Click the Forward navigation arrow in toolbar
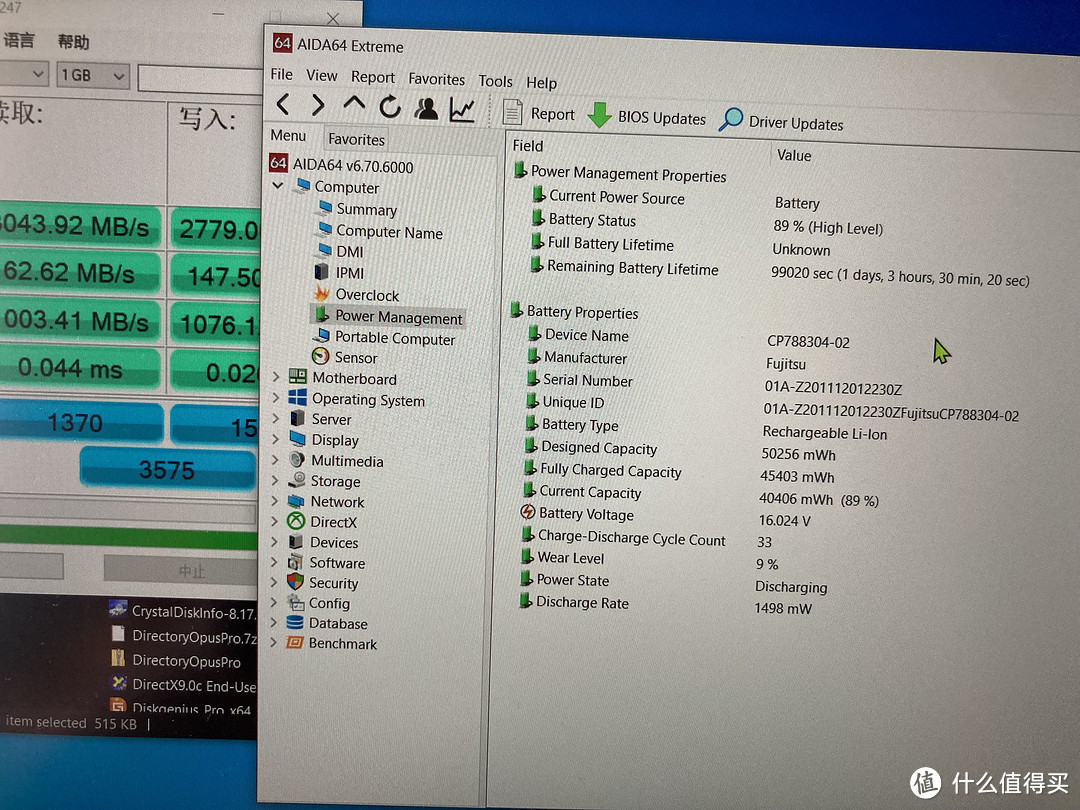 pos(318,105)
